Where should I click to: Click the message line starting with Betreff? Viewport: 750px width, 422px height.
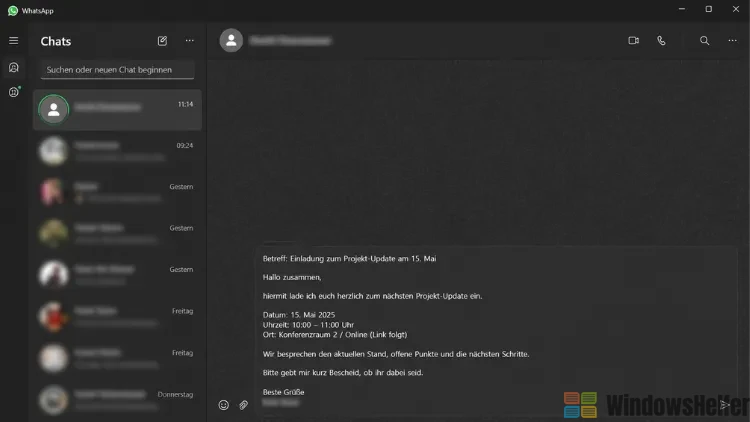(349, 259)
